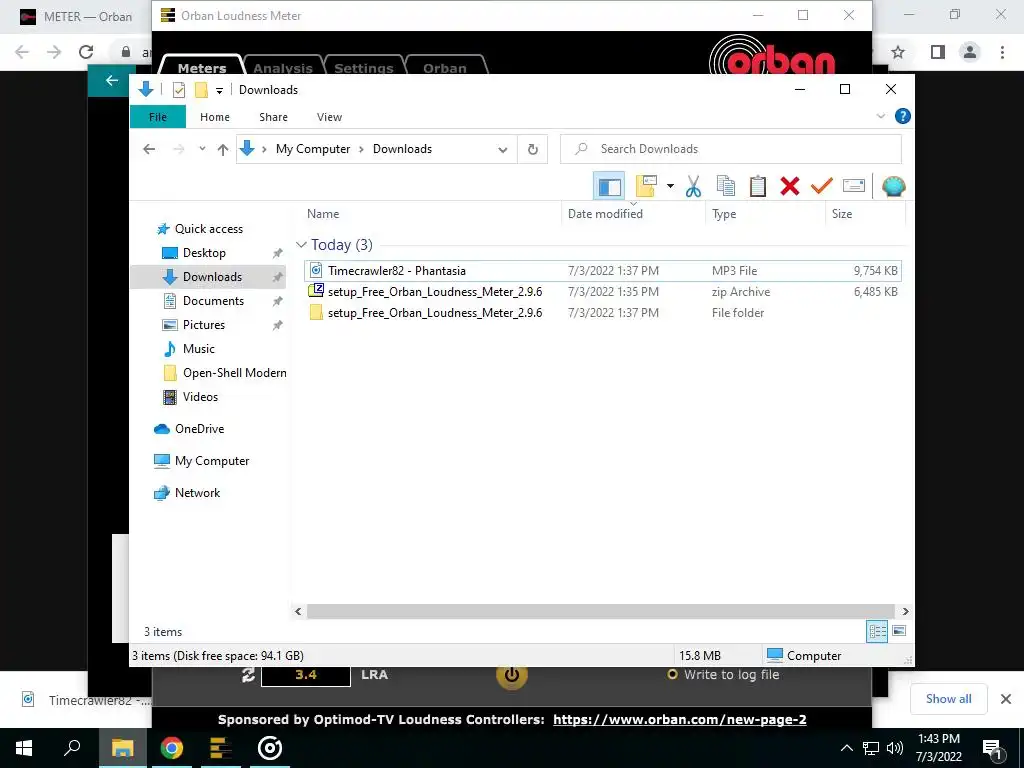The width and height of the screenshot is (1024, 768).
Task: Click the horizontal scrollbar right arrow
Action: [905, 611]
